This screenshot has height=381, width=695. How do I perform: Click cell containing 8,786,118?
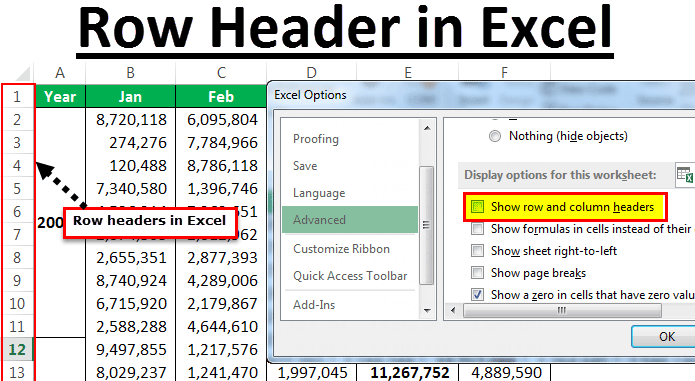(x=221, y=166)
